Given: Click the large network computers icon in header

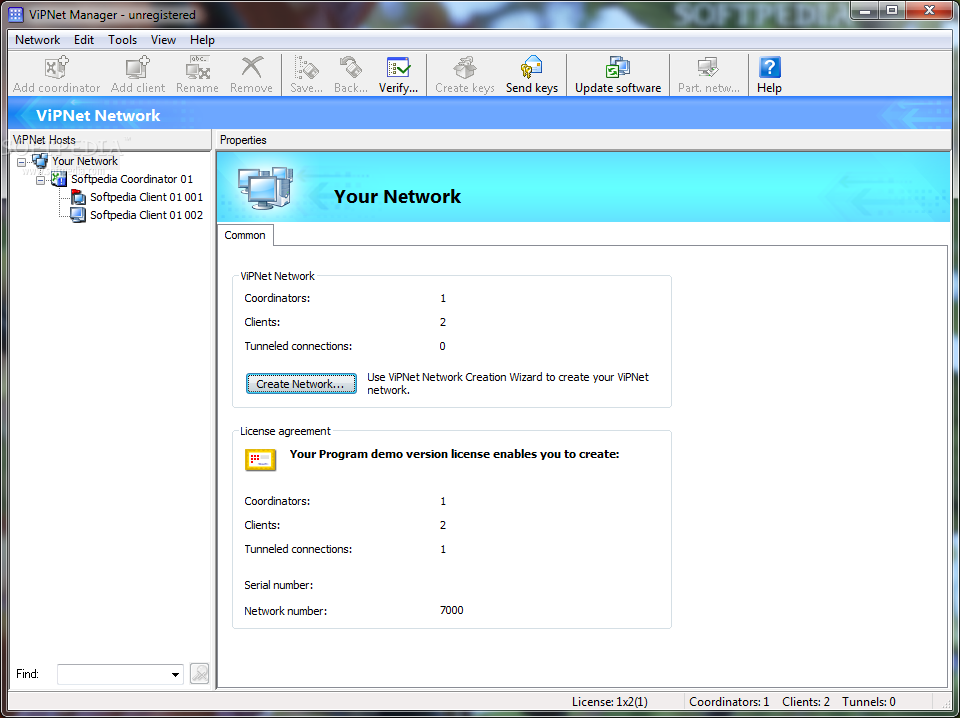Looking at the screenshot, I should [266, 187].
